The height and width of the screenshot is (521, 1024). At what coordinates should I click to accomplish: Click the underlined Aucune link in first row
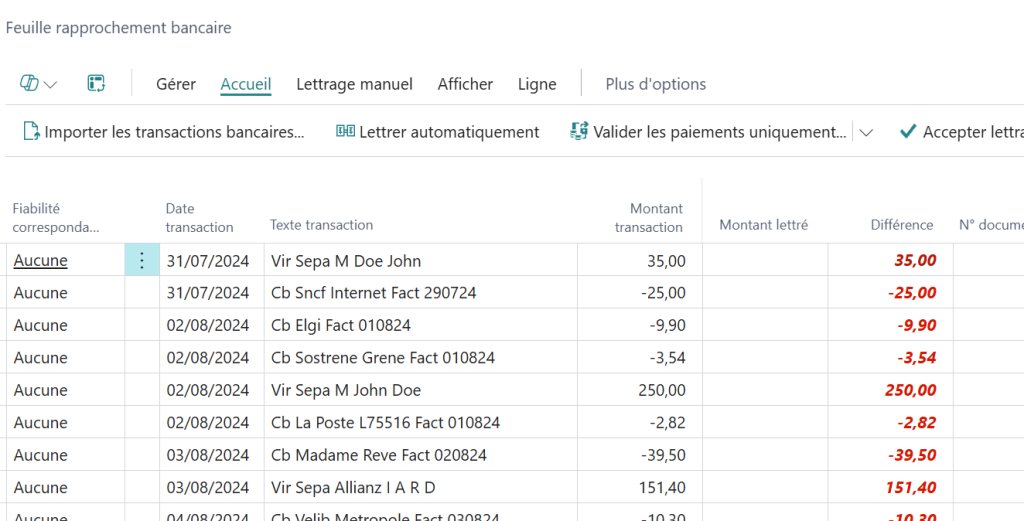pos(41,261)
